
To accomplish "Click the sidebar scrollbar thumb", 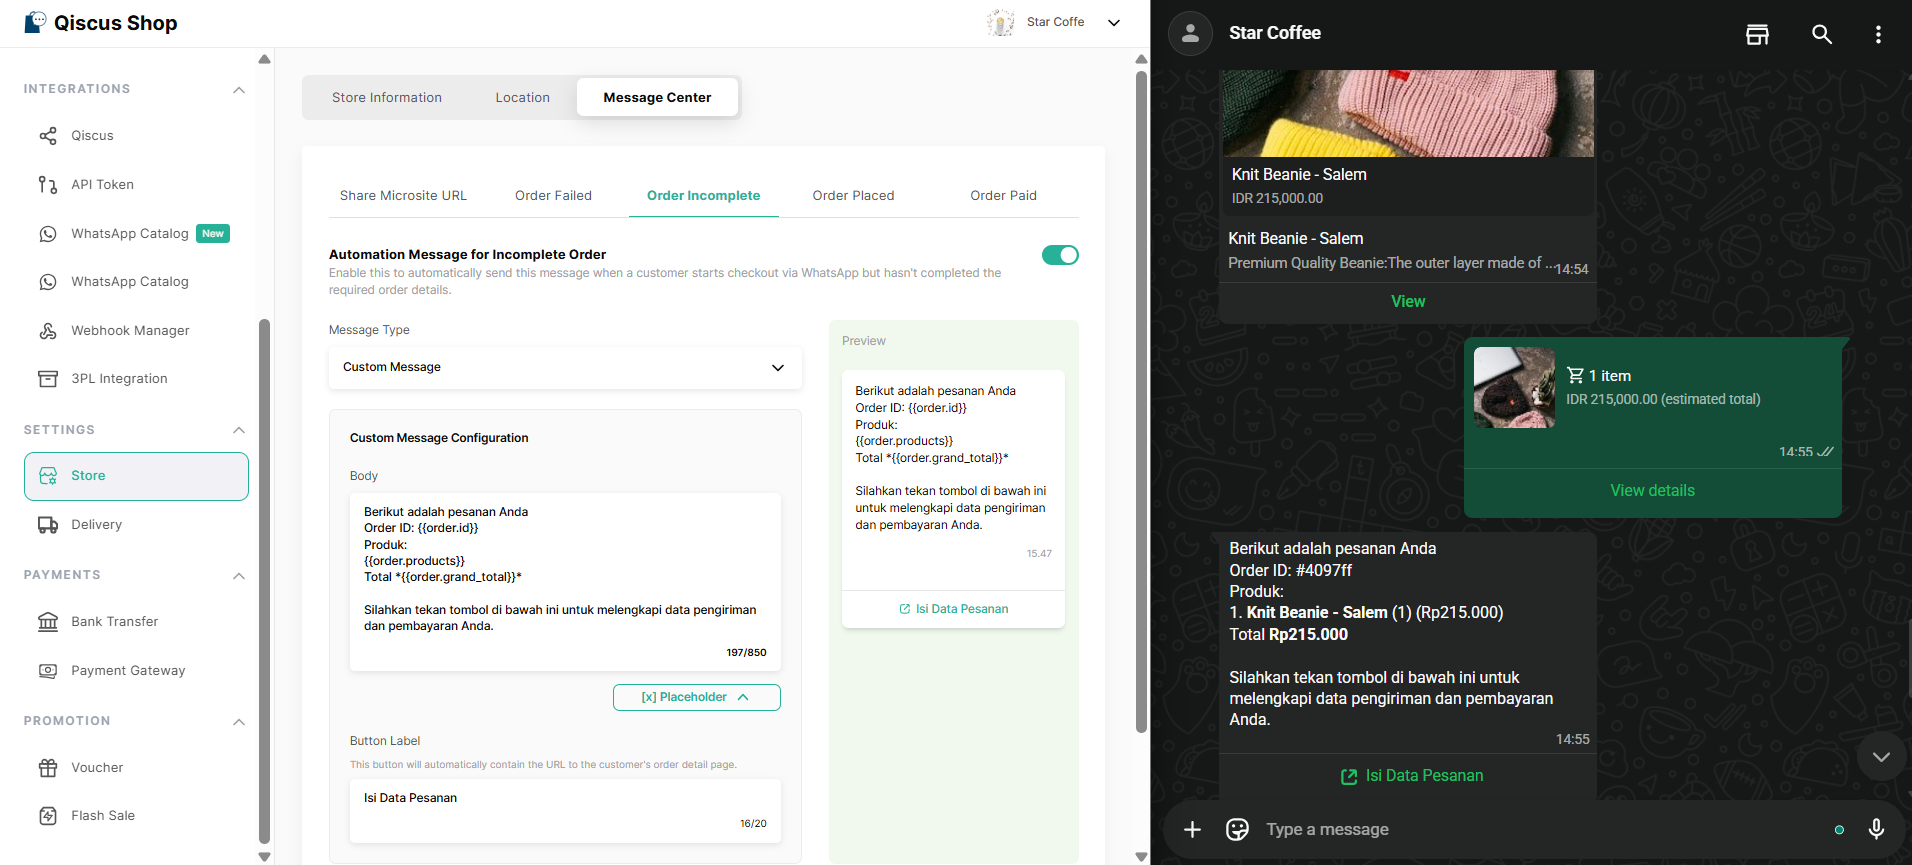I will pos(264,580).
